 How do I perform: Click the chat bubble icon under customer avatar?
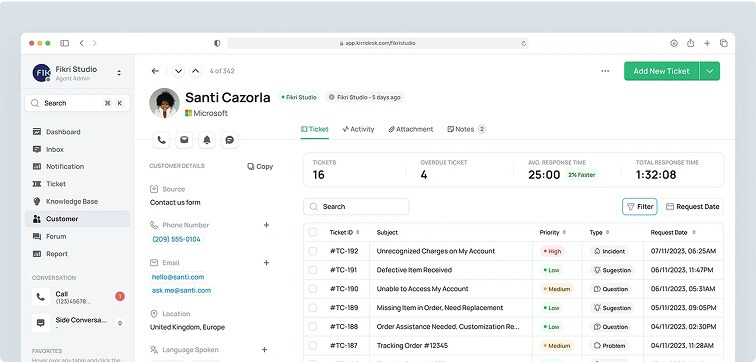[230, 140]
